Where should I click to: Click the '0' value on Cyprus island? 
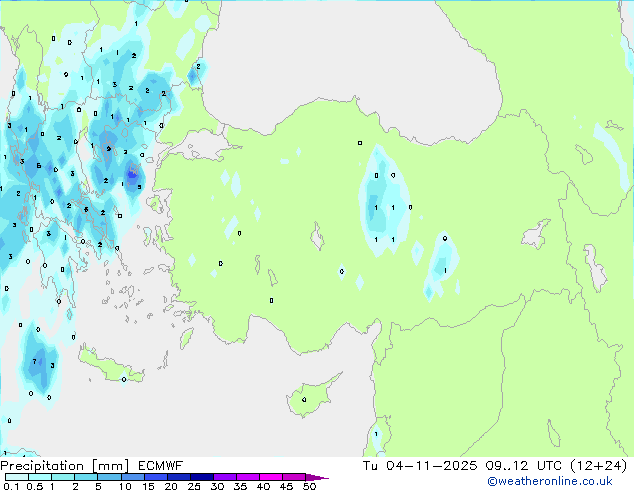[x=304, y=400]
